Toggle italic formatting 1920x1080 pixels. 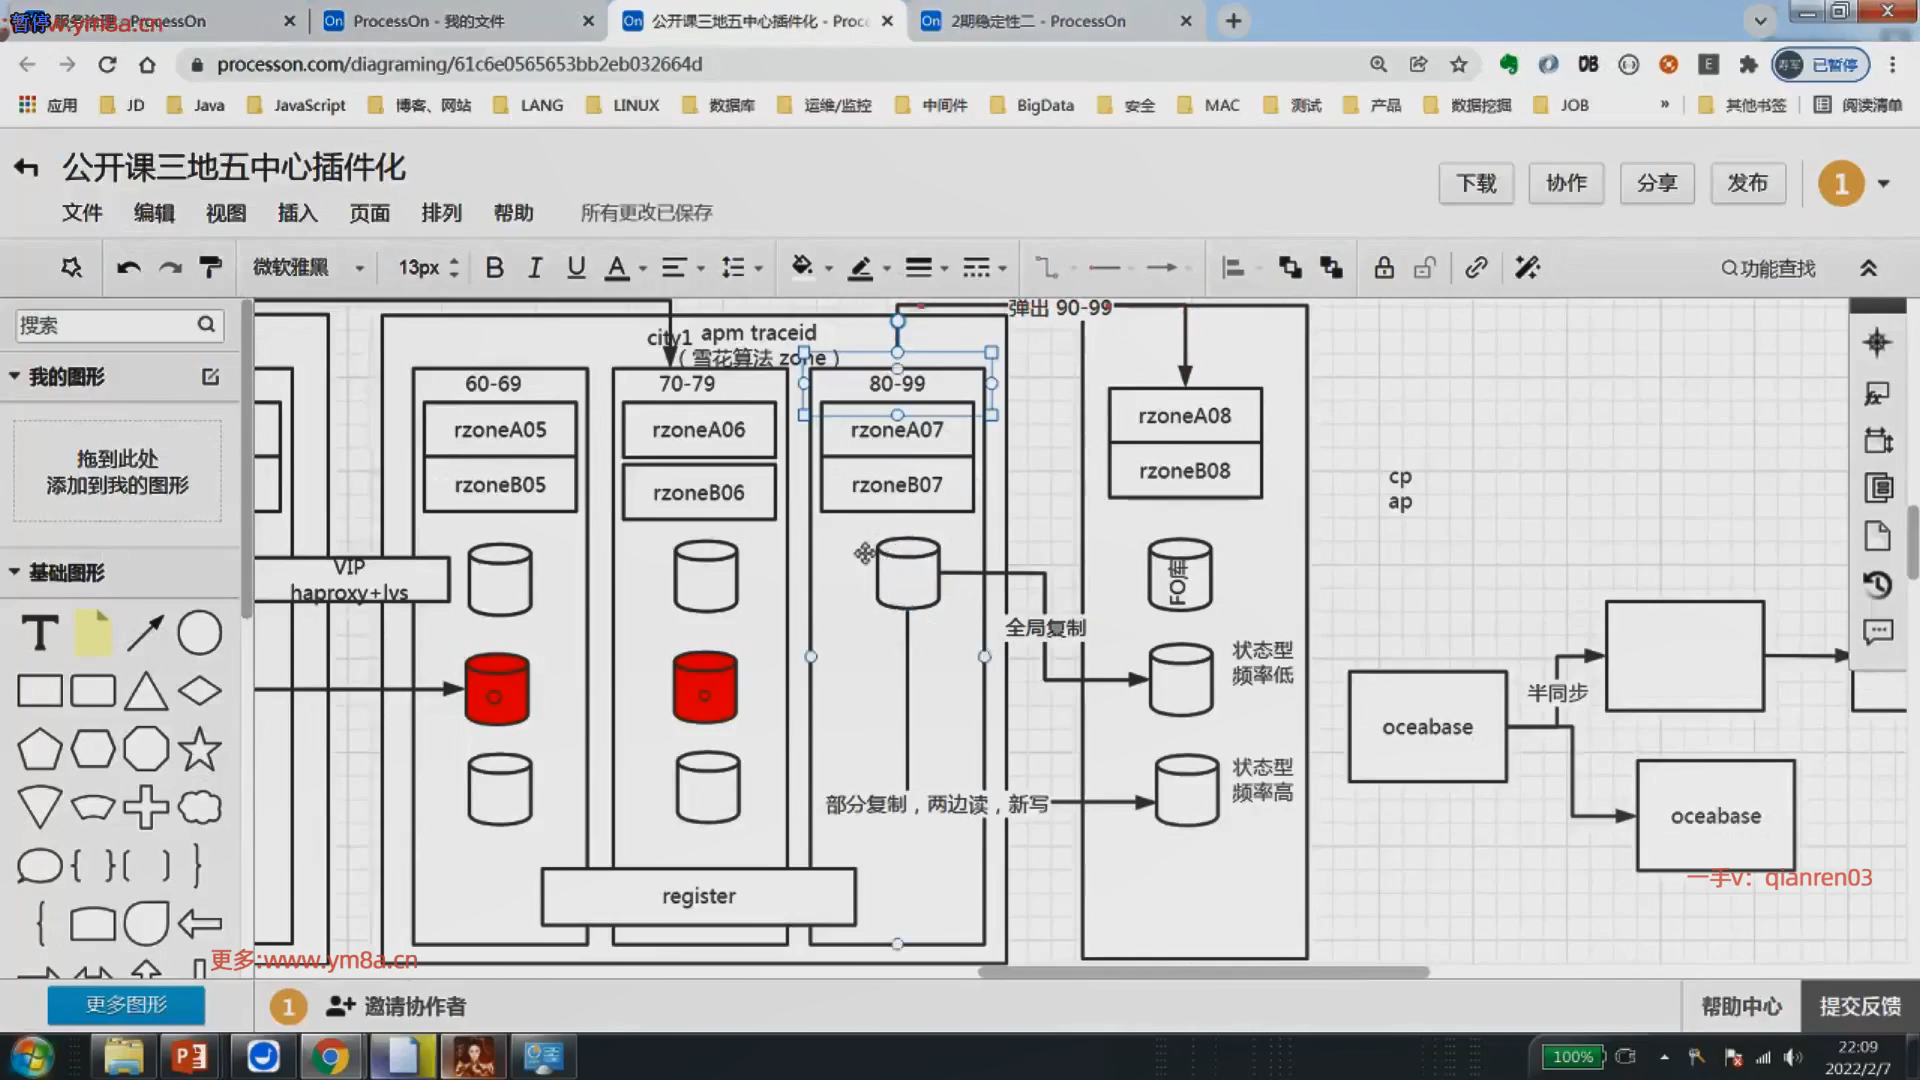pyautogui.click(x=535, y=268)
